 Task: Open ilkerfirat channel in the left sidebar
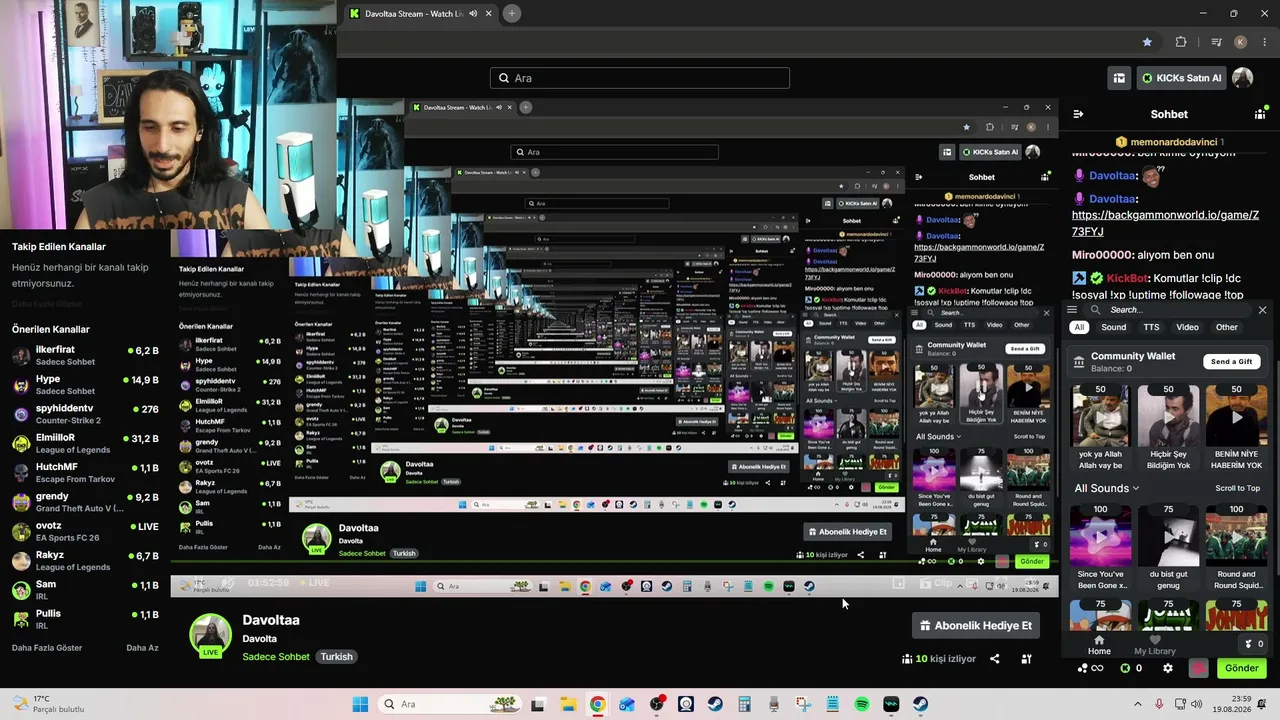click(85, 355)
